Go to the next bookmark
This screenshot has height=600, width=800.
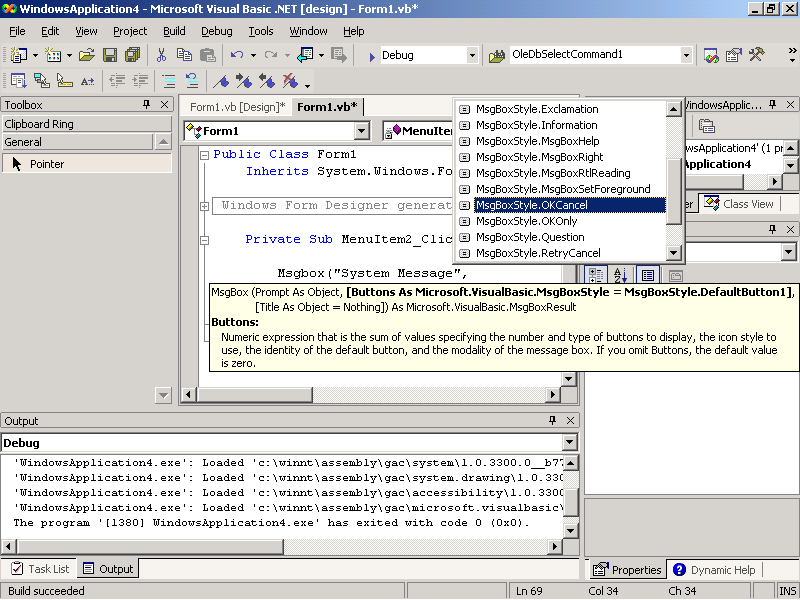pyautogui.click(x=244, y=81)
